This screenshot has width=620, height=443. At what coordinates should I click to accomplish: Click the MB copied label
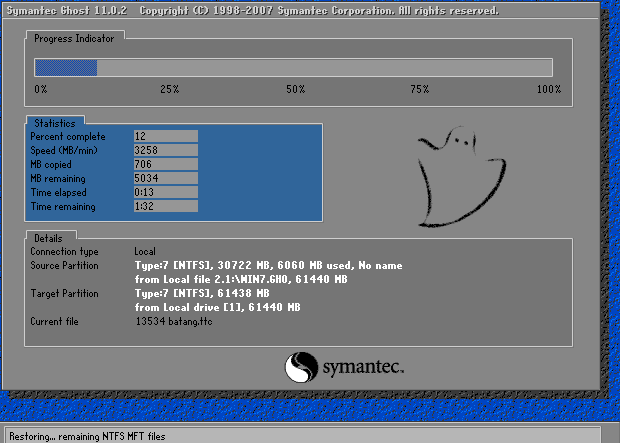click(x=51, y=165)
